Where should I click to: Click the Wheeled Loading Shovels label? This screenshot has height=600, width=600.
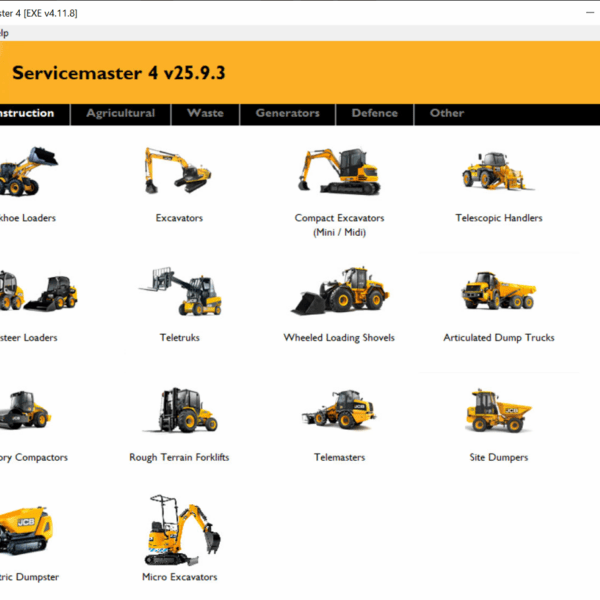coord(339,338)
